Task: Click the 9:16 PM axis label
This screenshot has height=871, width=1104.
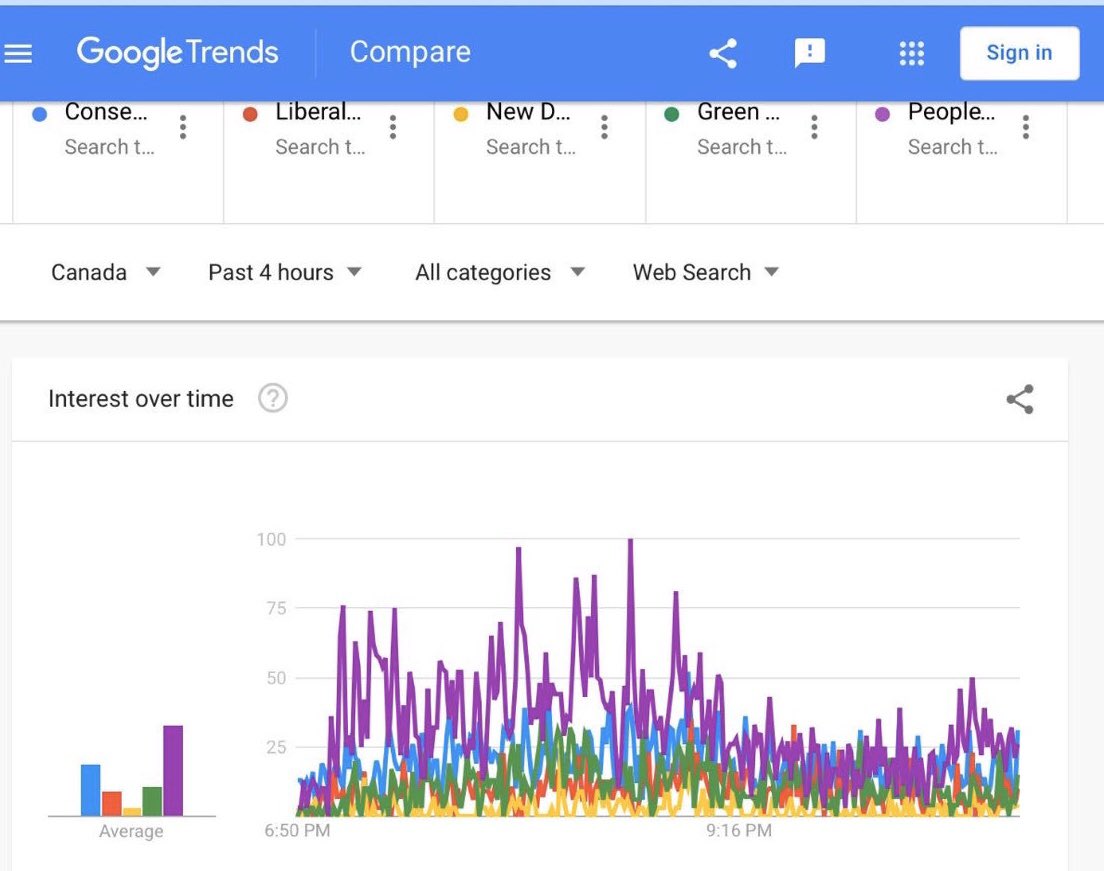Action: (x=739, y=831)
